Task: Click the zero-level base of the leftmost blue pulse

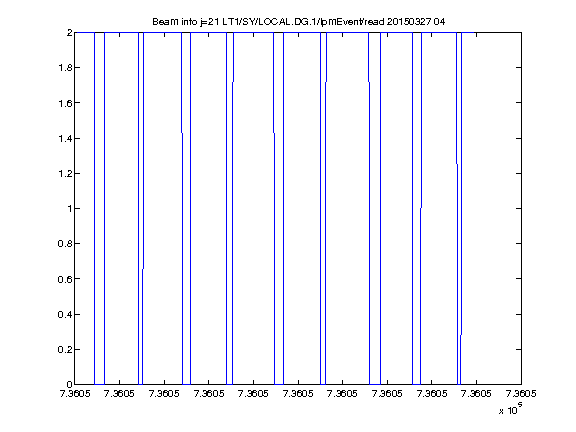Action: [100, 384]
